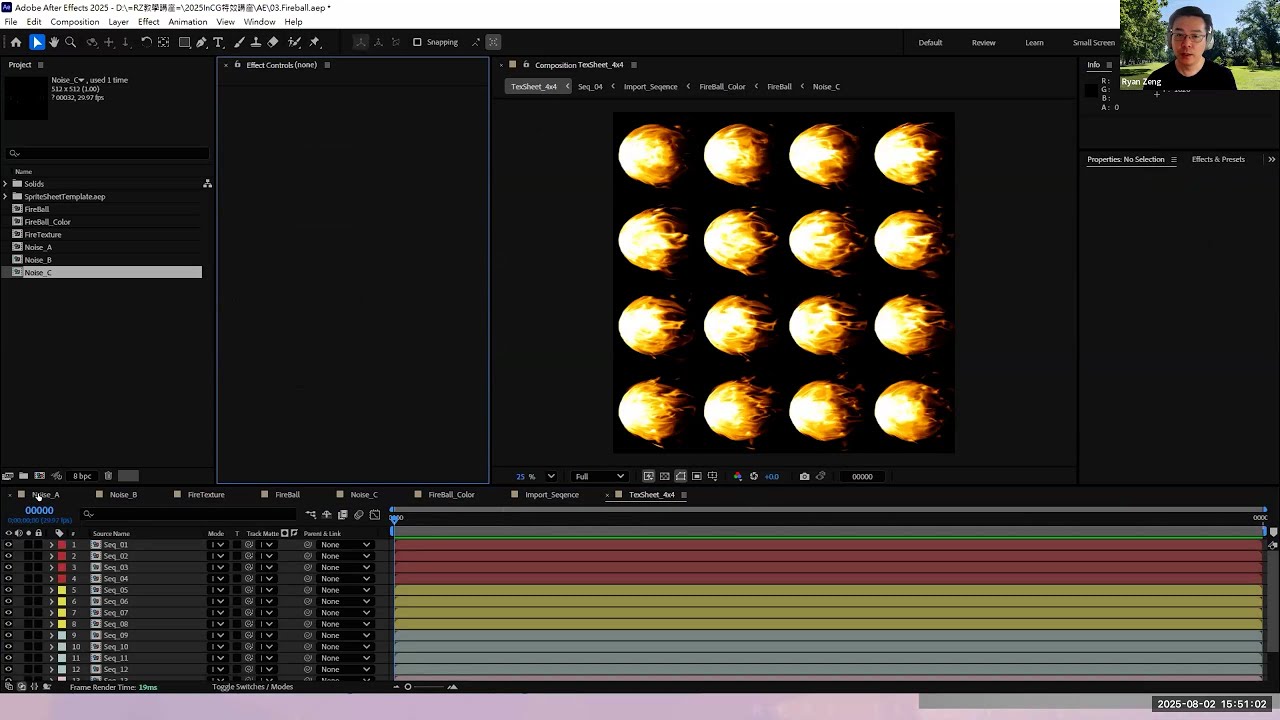Click the reset exposure icon
Screen dimensions: 1280x720
754,476
